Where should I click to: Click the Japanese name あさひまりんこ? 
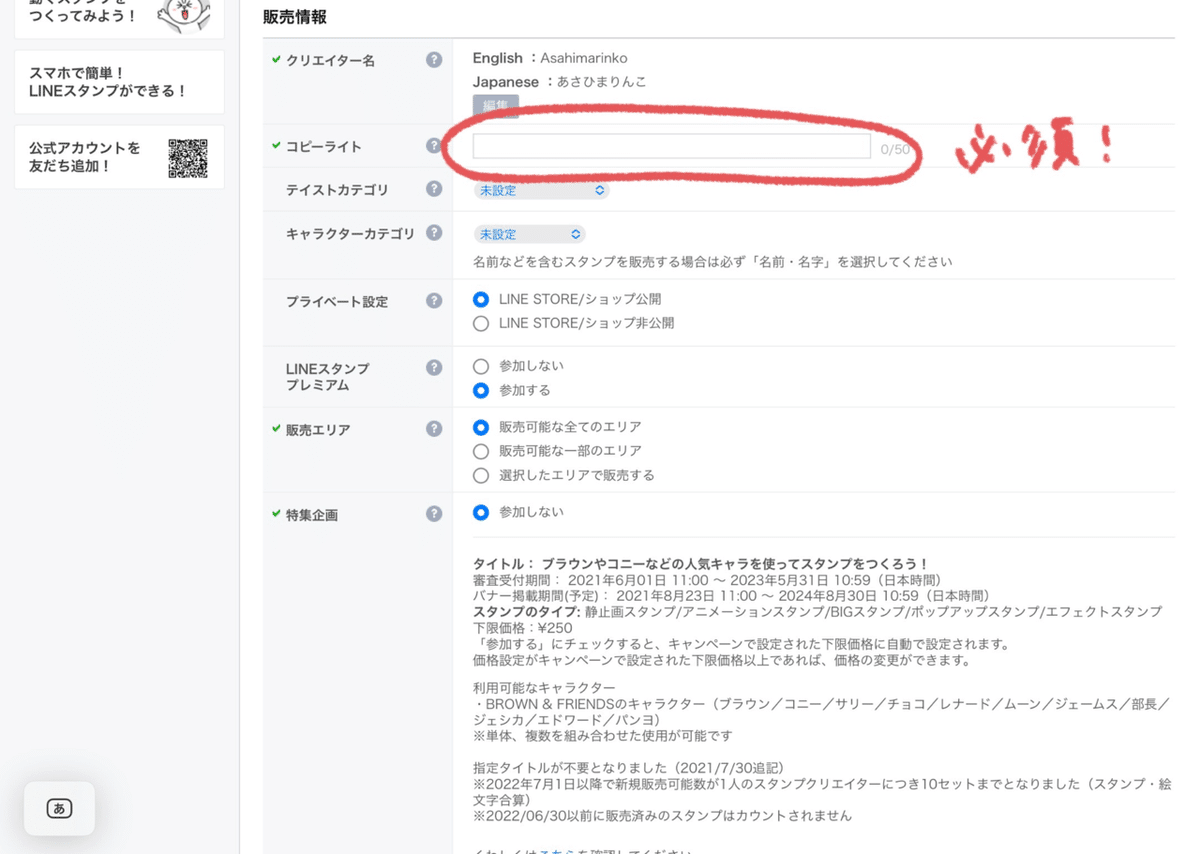[x=602, y=82]
